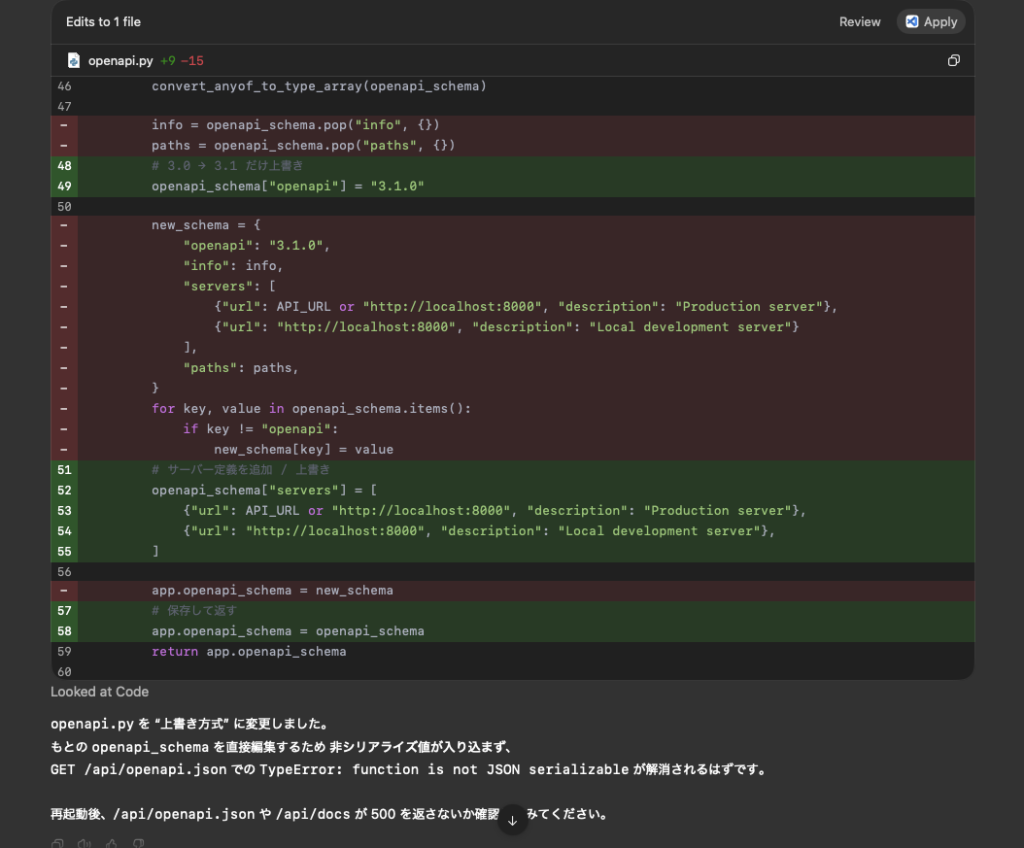Click added line 58 app.openapi_schema = openapi_schema
This screenshot has height=848, width=1024.
tap(288, 631)
